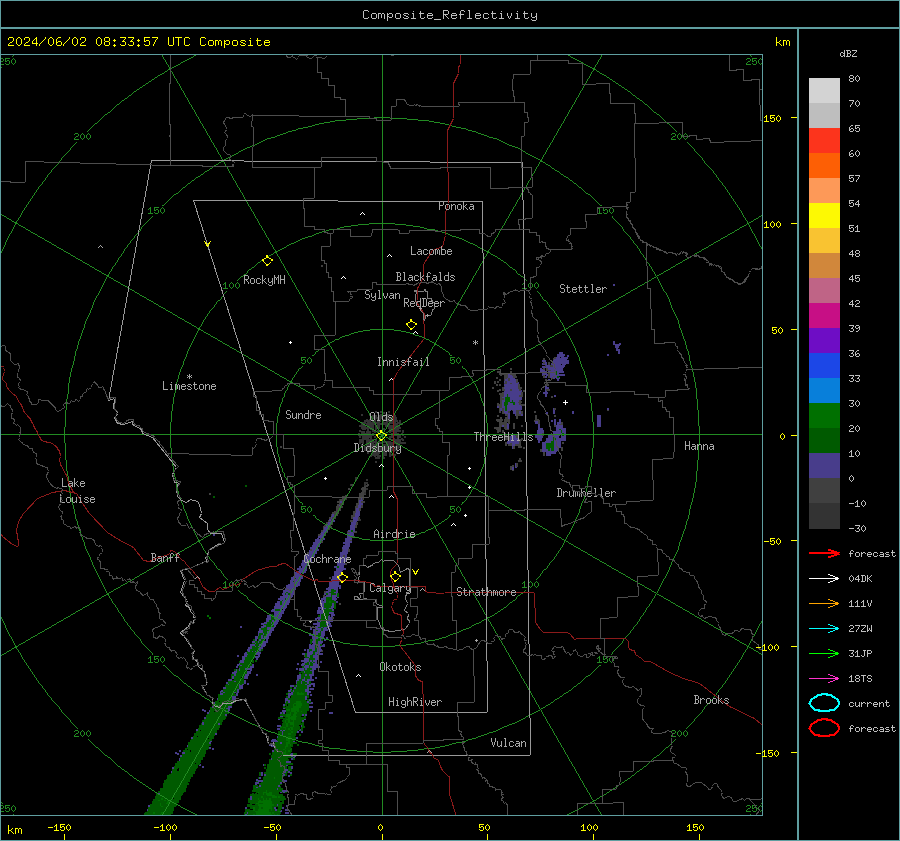Click the Banff town label
The image size is (900, 841).
tap(165, 558)
